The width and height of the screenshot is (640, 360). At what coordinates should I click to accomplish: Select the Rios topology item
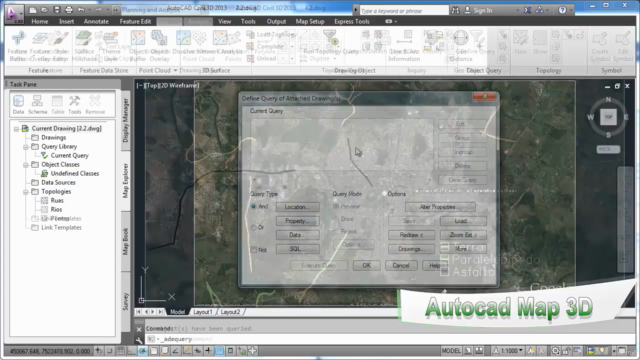point(56,209)
